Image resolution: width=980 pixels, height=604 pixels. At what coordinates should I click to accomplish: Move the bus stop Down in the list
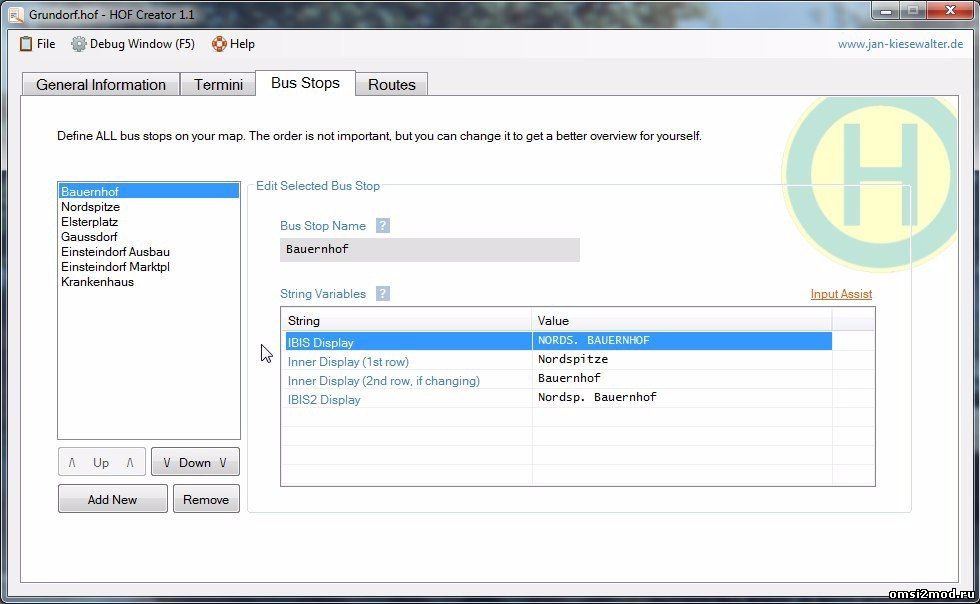point(195,463)
